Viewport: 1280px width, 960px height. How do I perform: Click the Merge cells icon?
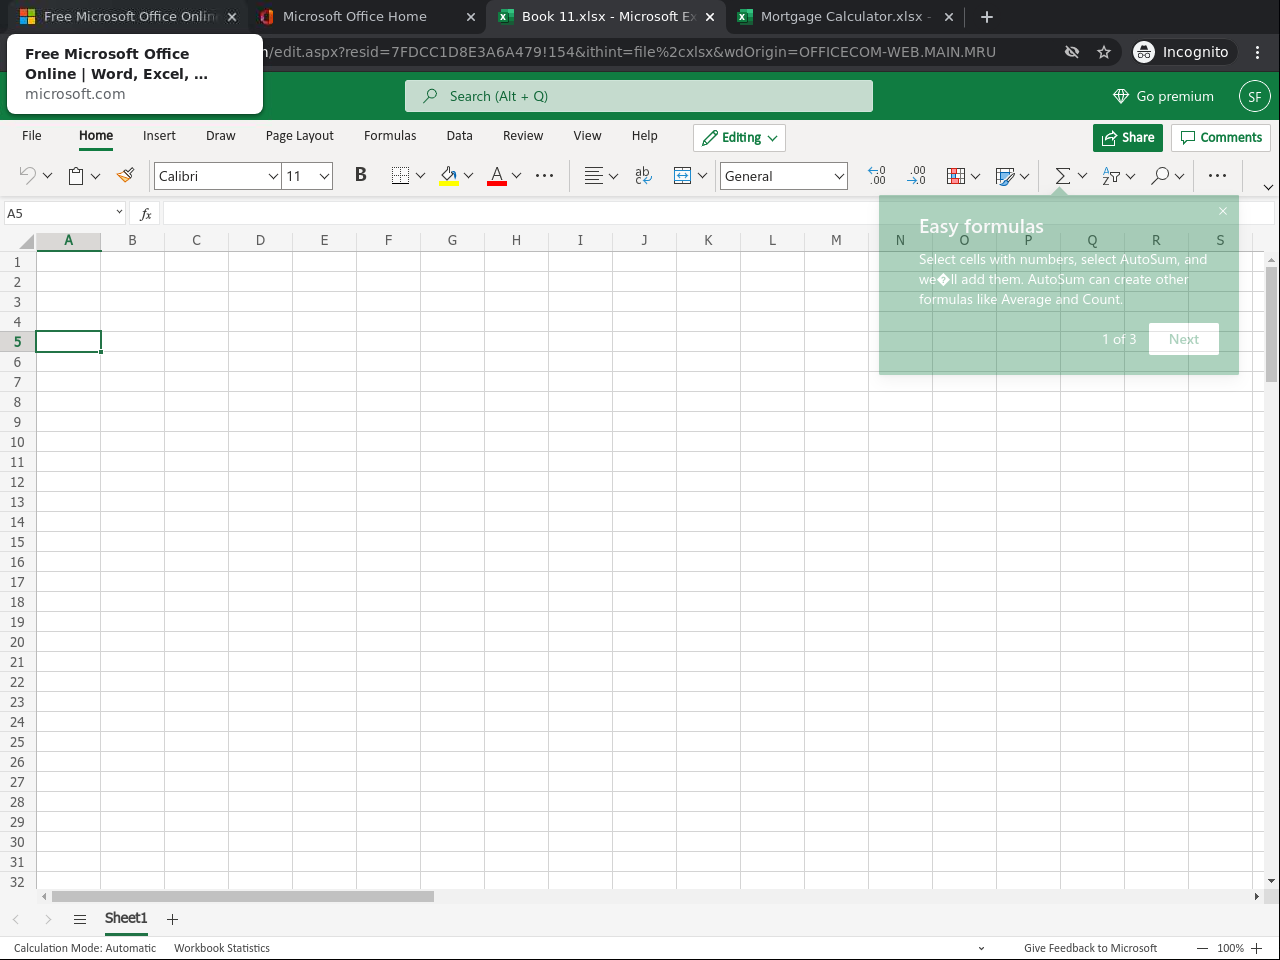tap(683, 176)
